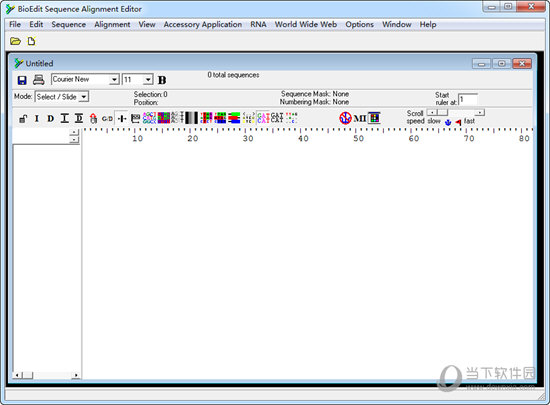Click the MI mutual information icon
550x405 pixels.
pos(360,119)
